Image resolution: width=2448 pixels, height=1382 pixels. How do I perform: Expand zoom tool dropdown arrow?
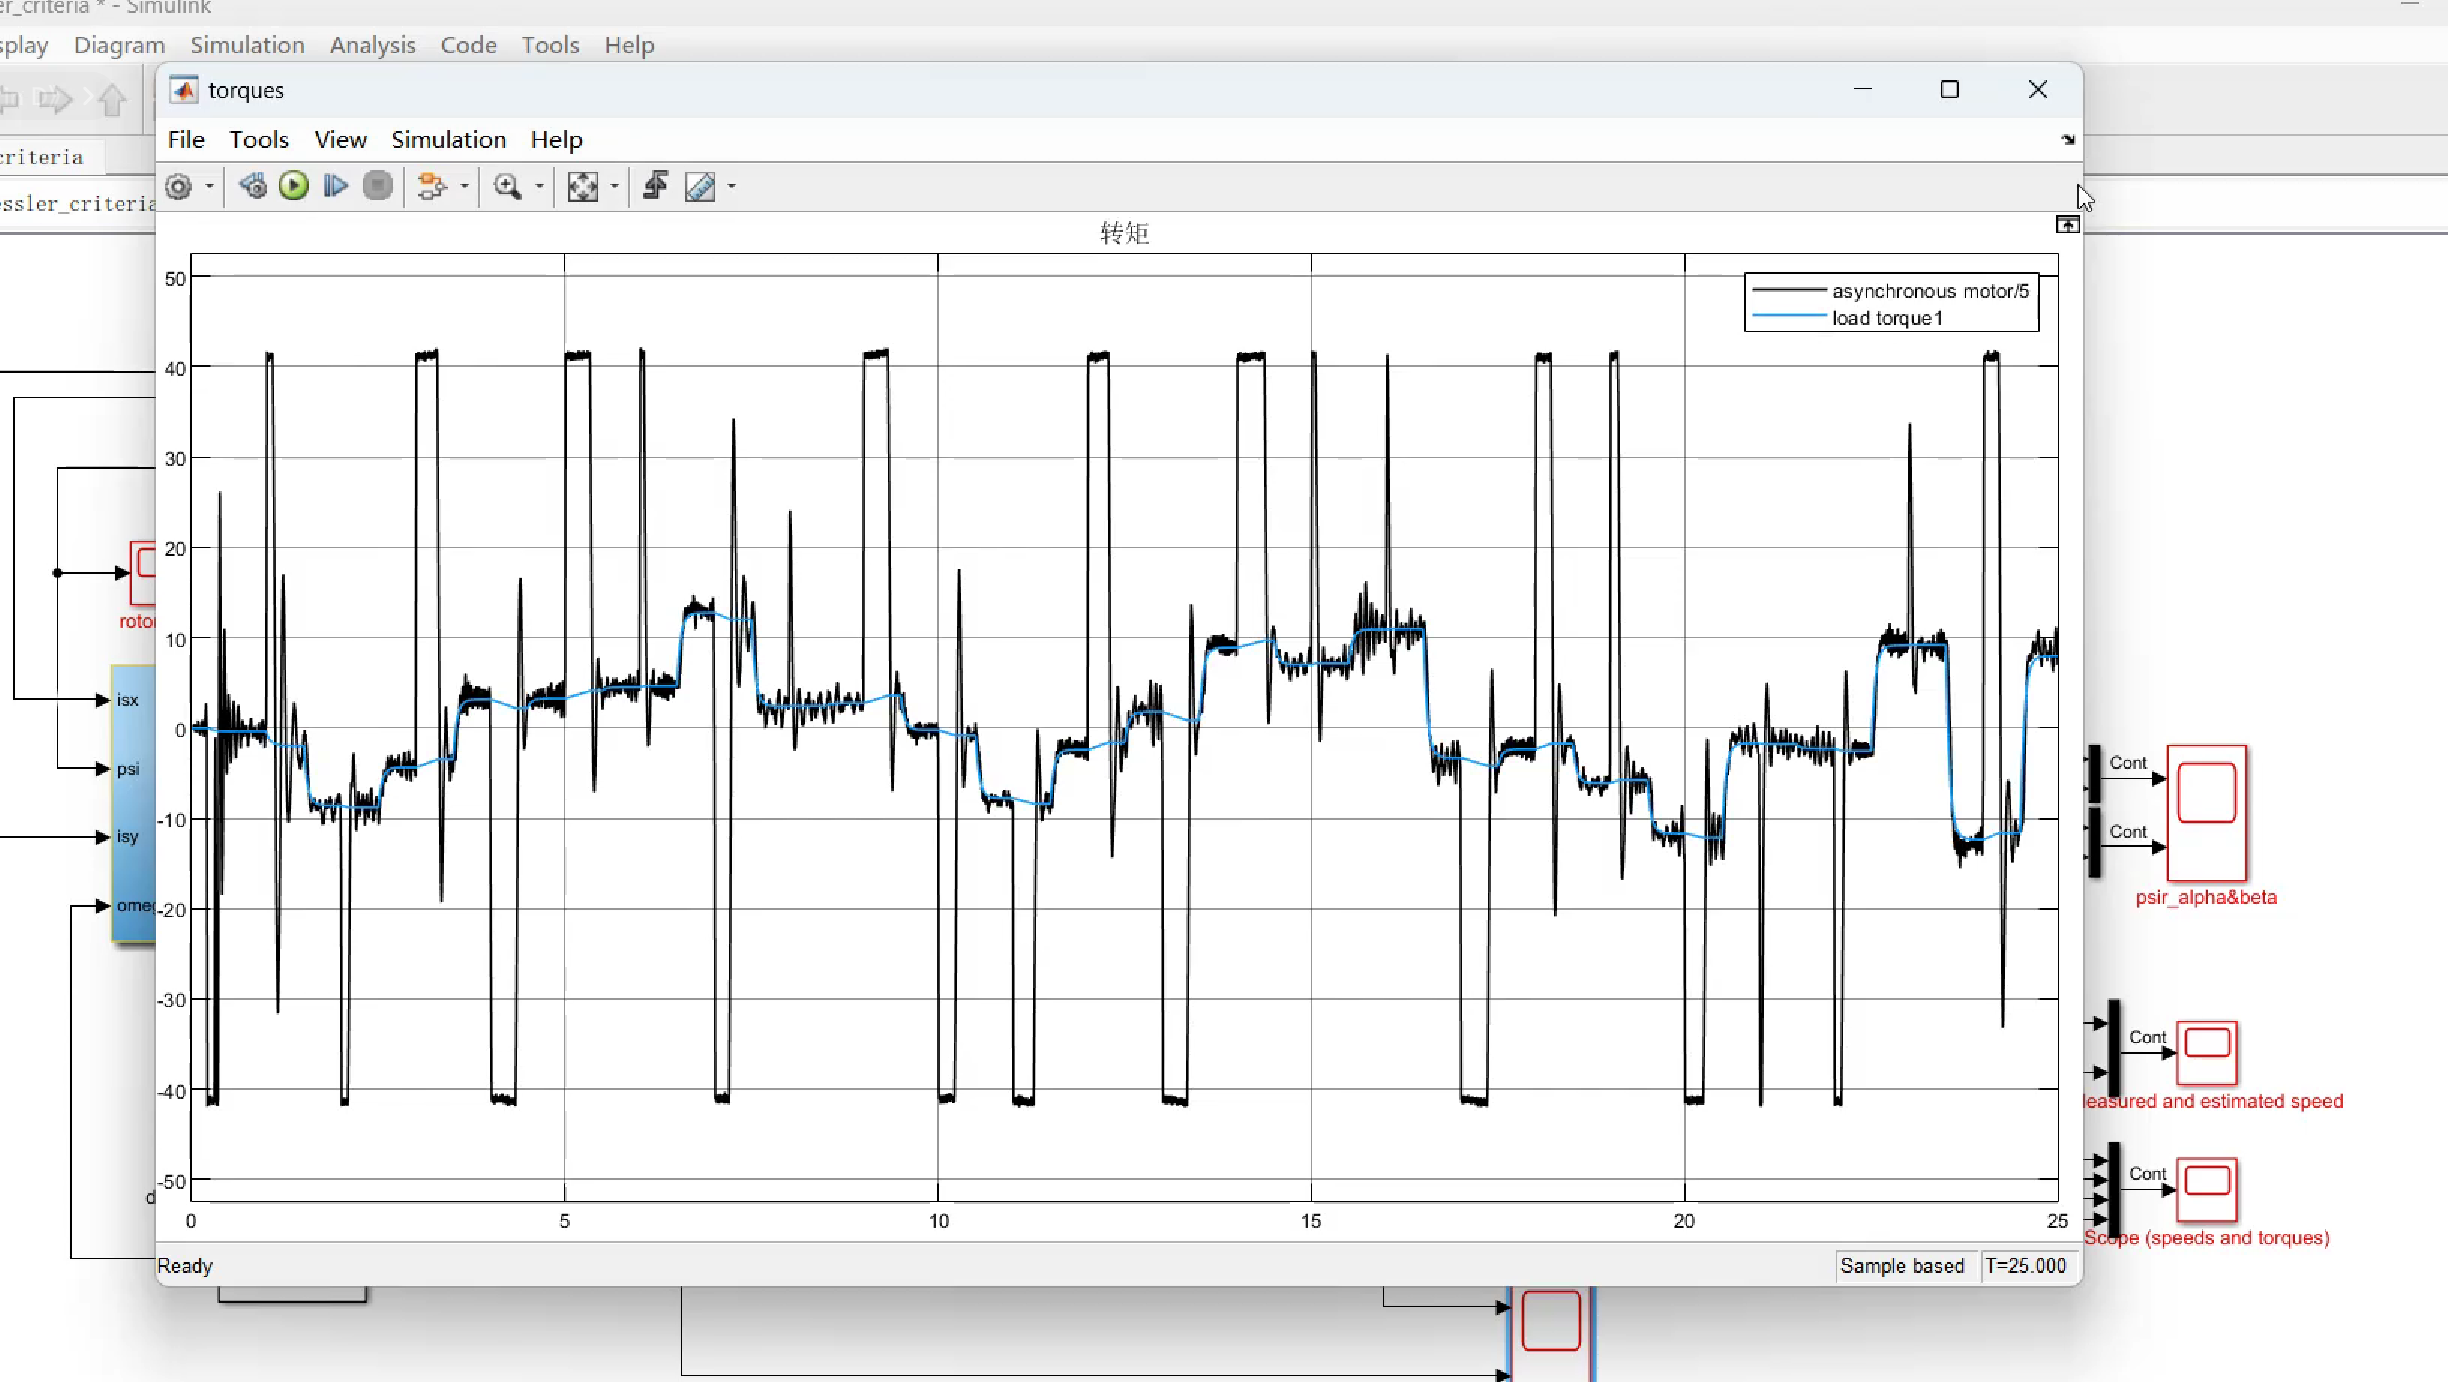[x=540, y=187]
